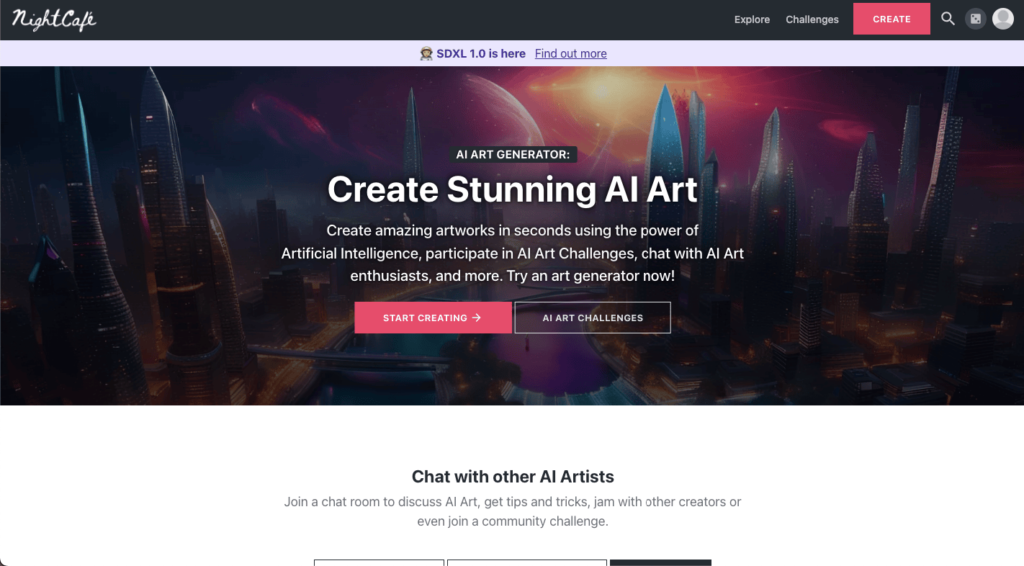Viewport: 1024px width, 566px height.
Task: Click the START CREATING button
Action: click(433, 318)
